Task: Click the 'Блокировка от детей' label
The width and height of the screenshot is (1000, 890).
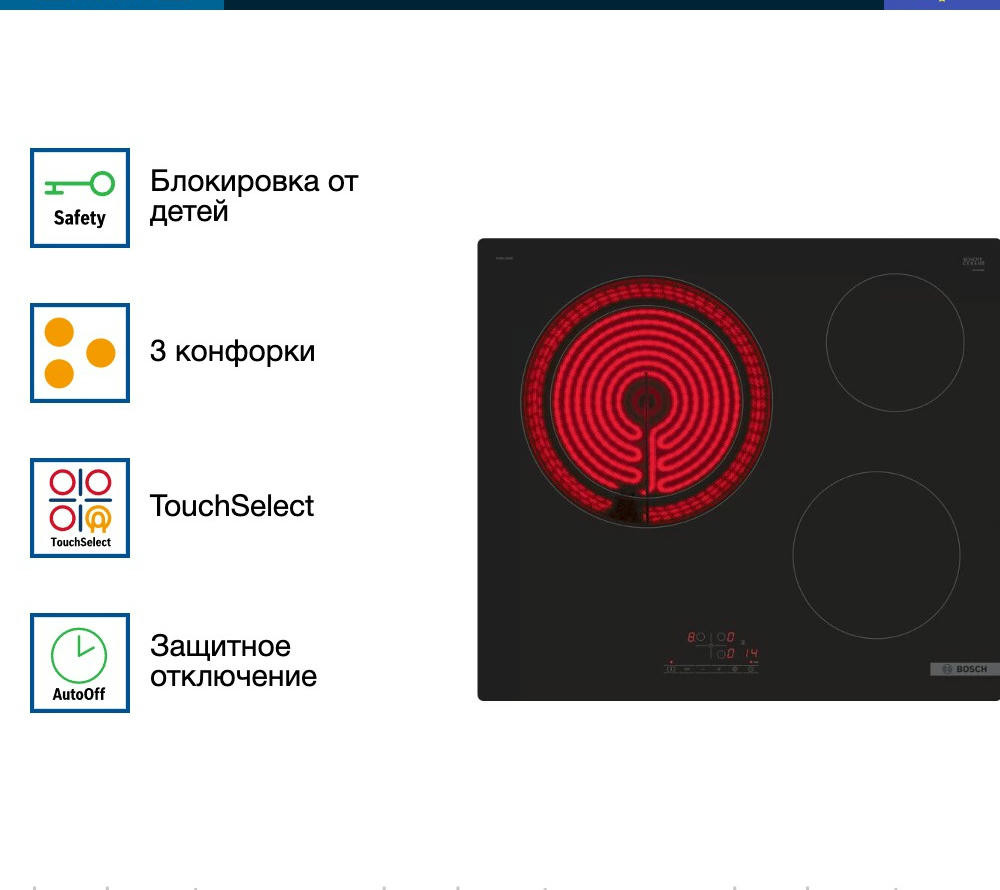Action: click(253, 196)
